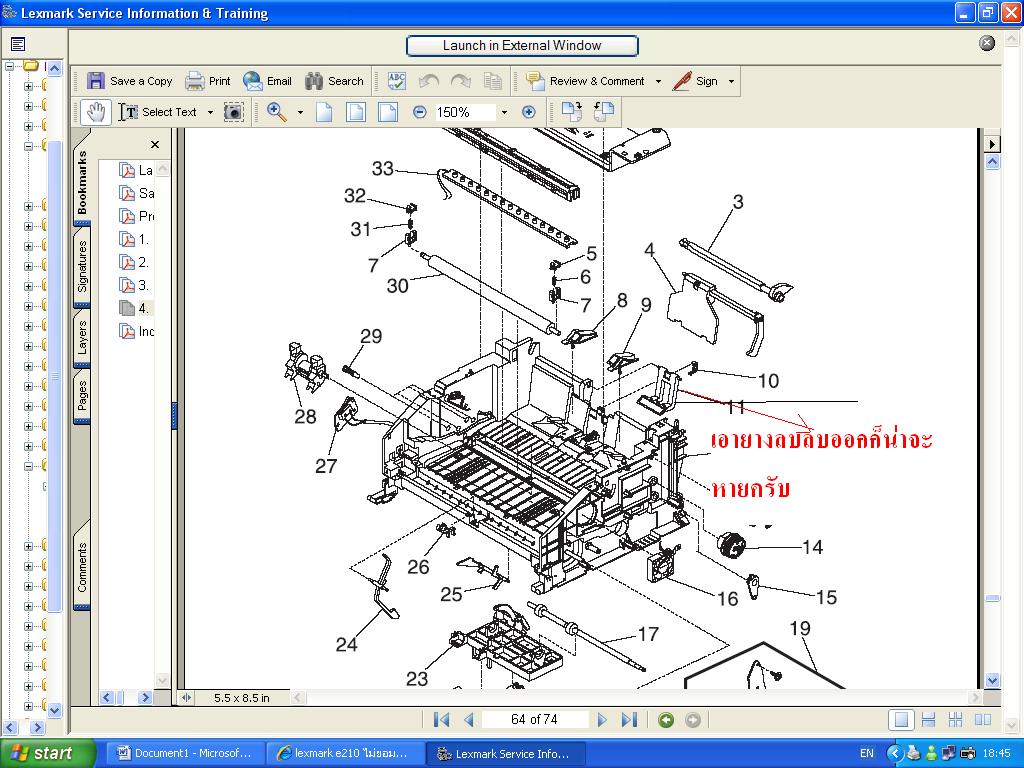Screen dimensions: 1024x768
Task: Switch to Document1 - Microsoft Word in taskbar
Action: [x=184, y=754]
